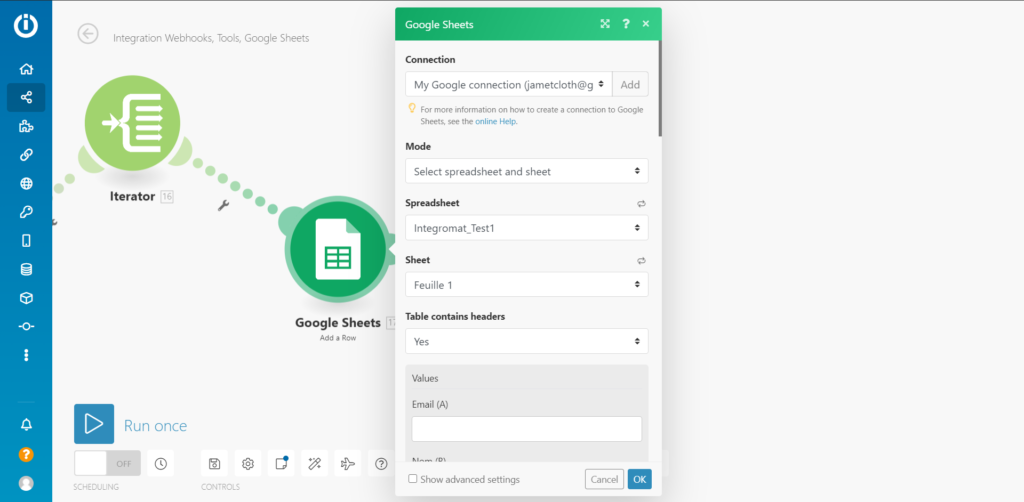Click Add connection button
The width and height of the screenshot is (1024, 502).
[630, 84]
